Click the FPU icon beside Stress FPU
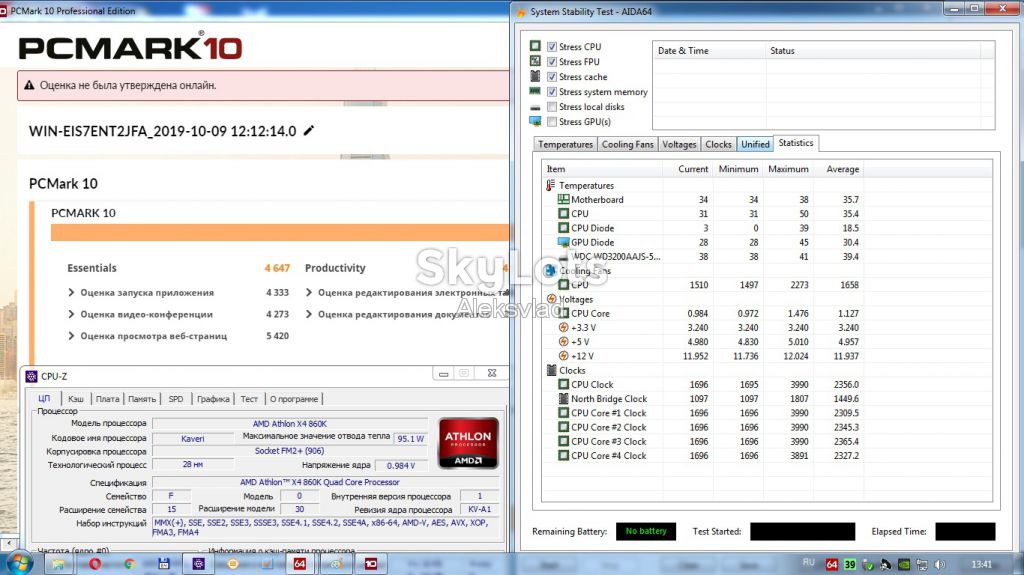Screen dimensions: 1024x575 coord(535,61)
